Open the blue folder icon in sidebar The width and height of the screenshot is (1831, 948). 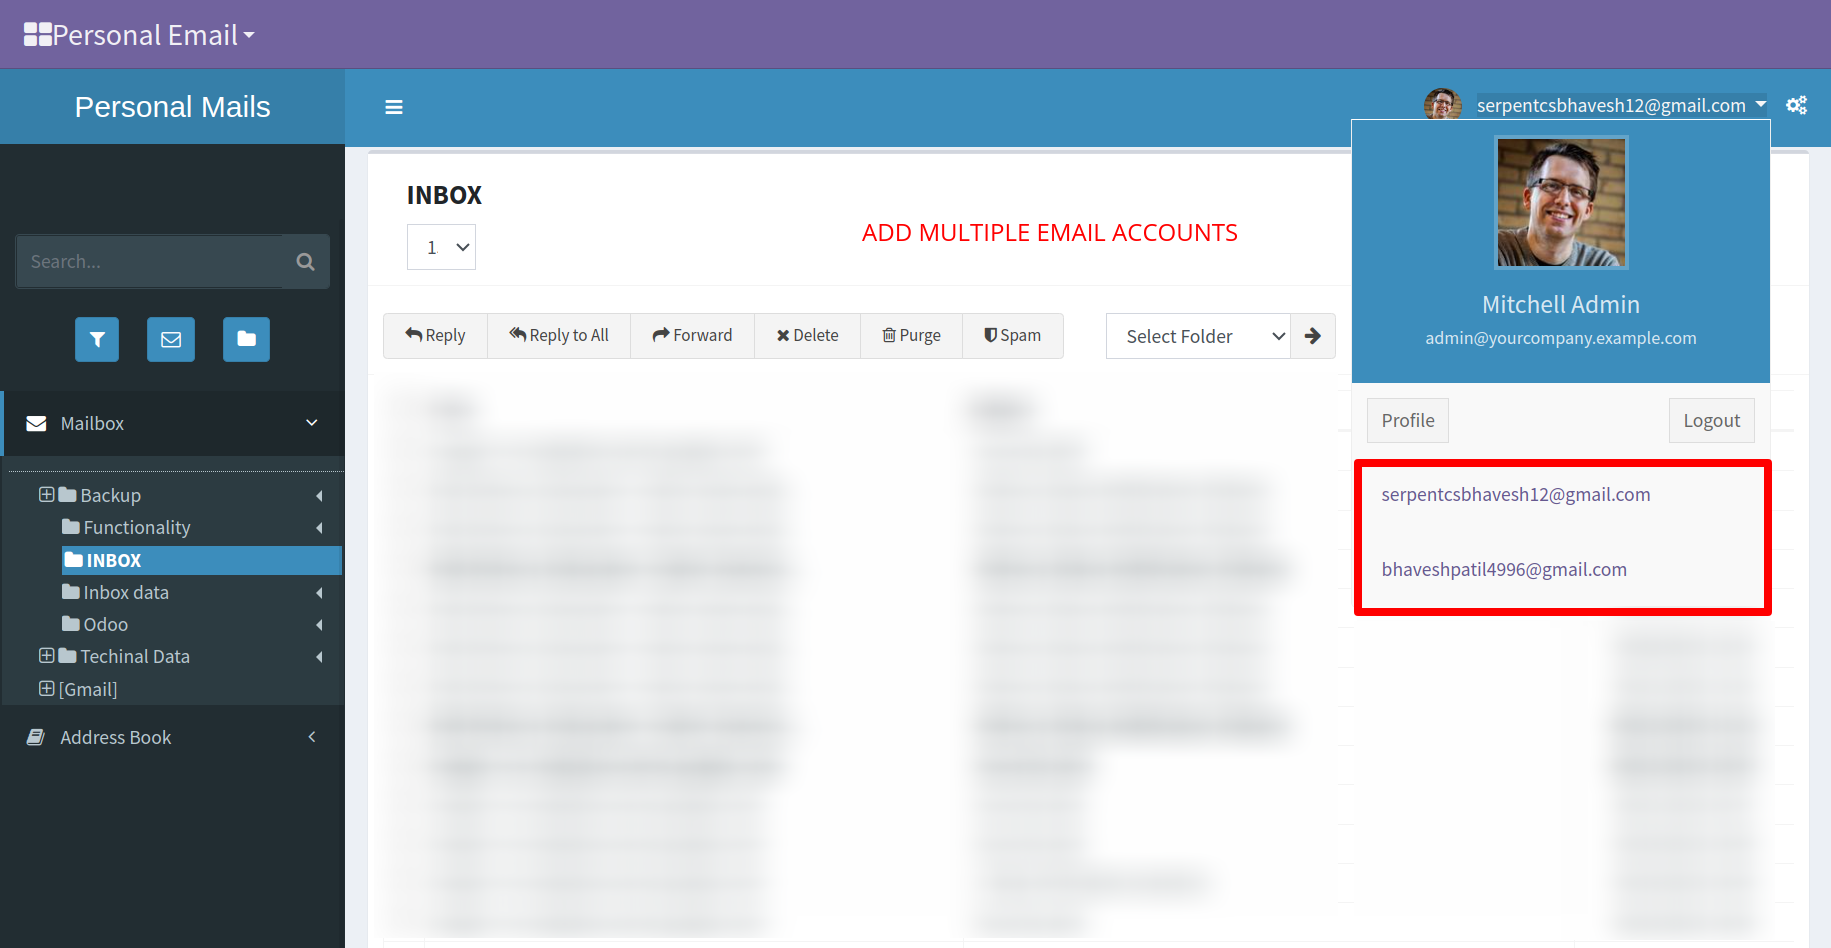246,339
